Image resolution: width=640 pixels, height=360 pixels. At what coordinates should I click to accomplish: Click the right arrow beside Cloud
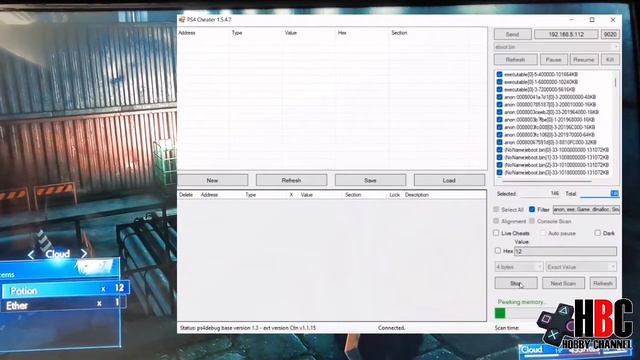coord(84,253)
